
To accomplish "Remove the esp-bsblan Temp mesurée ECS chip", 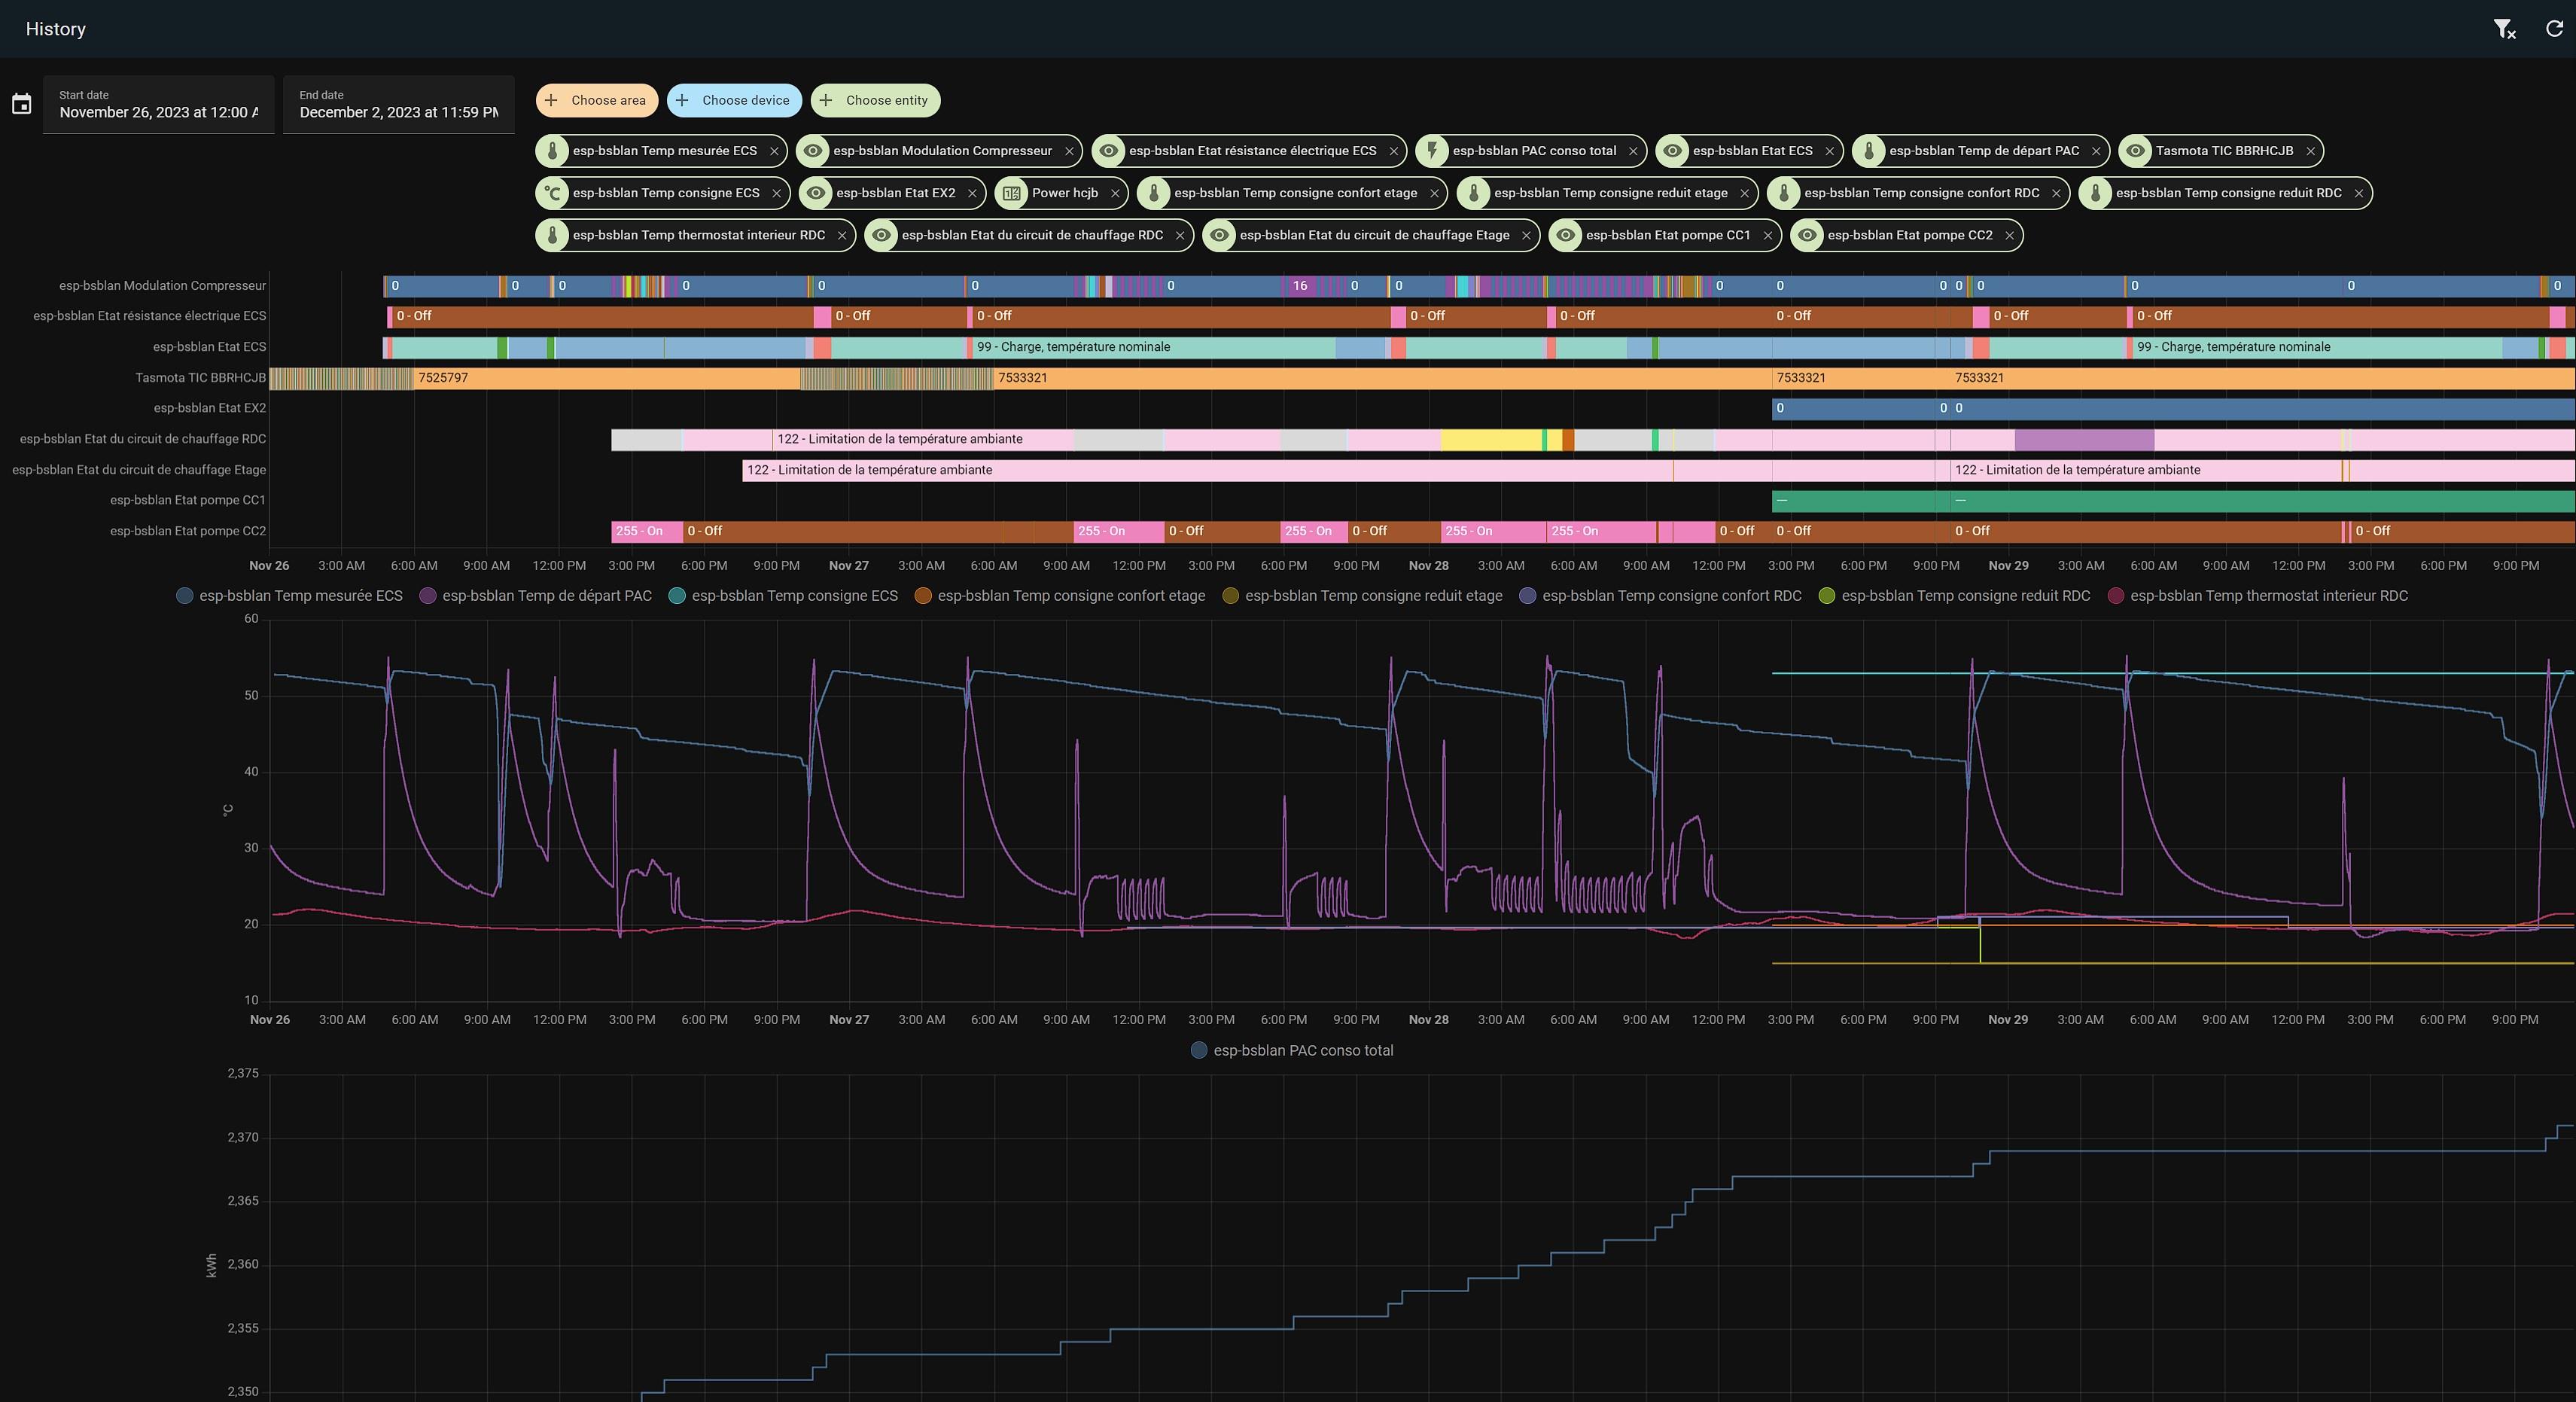I will coord(774,151).
